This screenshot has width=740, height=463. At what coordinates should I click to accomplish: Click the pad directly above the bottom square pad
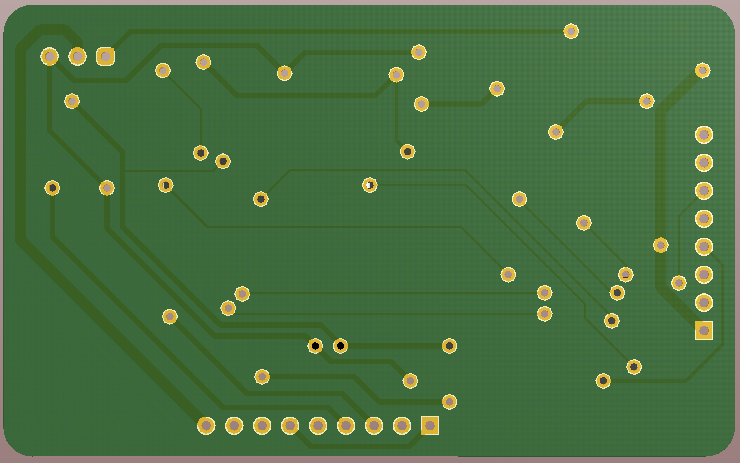450,402
